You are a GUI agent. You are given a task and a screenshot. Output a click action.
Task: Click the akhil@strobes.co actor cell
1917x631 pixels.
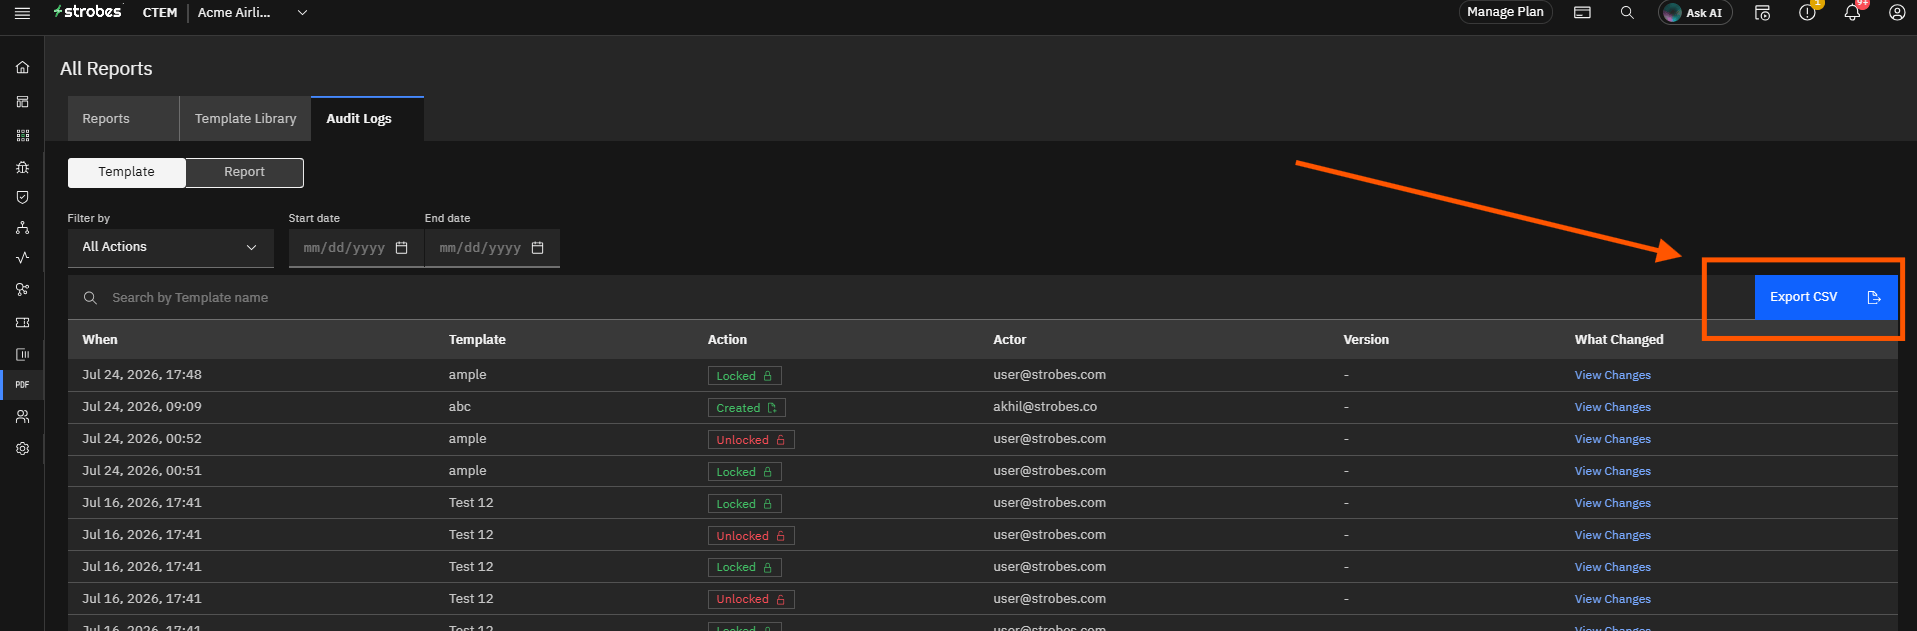1045,407
